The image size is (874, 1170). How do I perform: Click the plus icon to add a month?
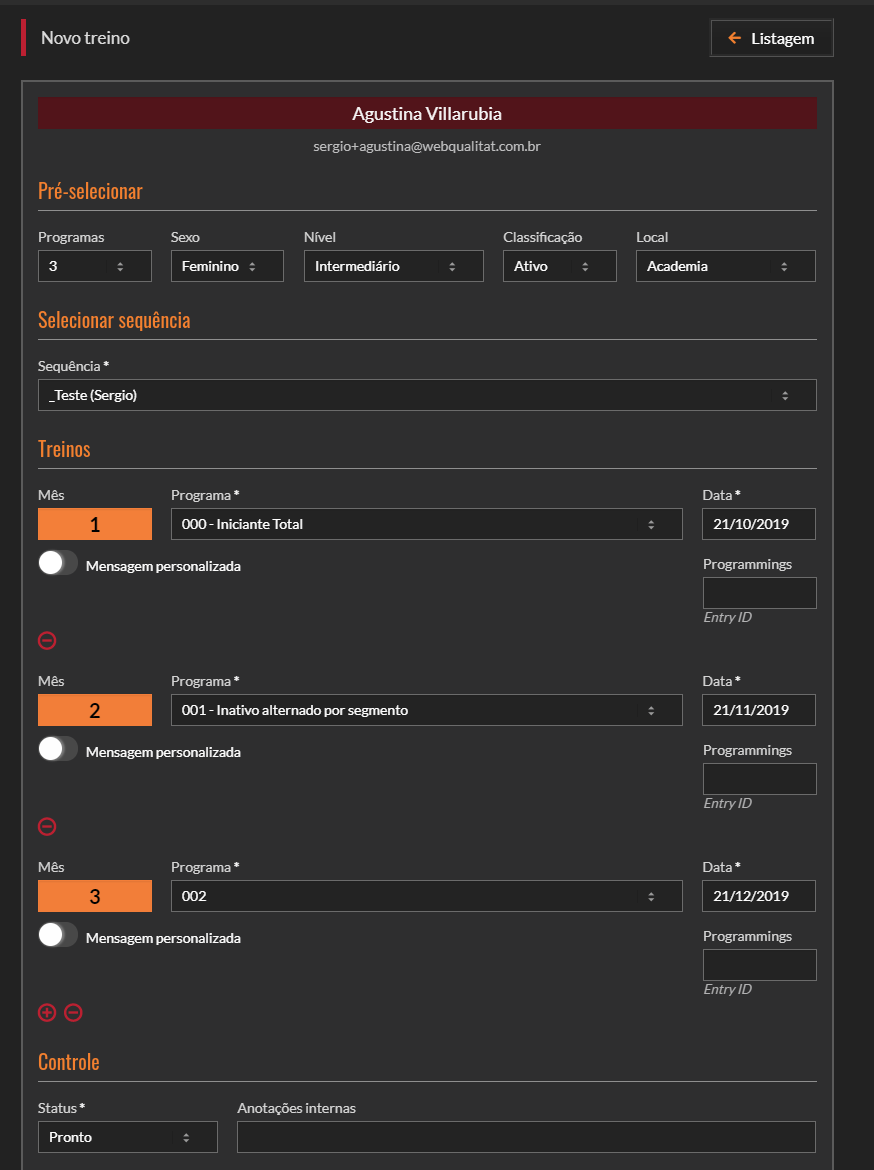[47, 1013]
